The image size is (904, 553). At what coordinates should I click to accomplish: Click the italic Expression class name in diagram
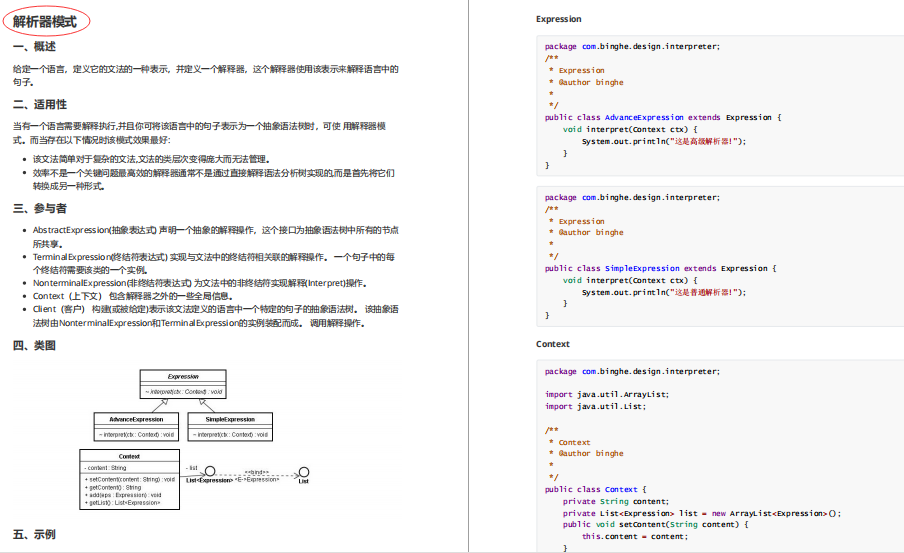click(x=183, y=377)
